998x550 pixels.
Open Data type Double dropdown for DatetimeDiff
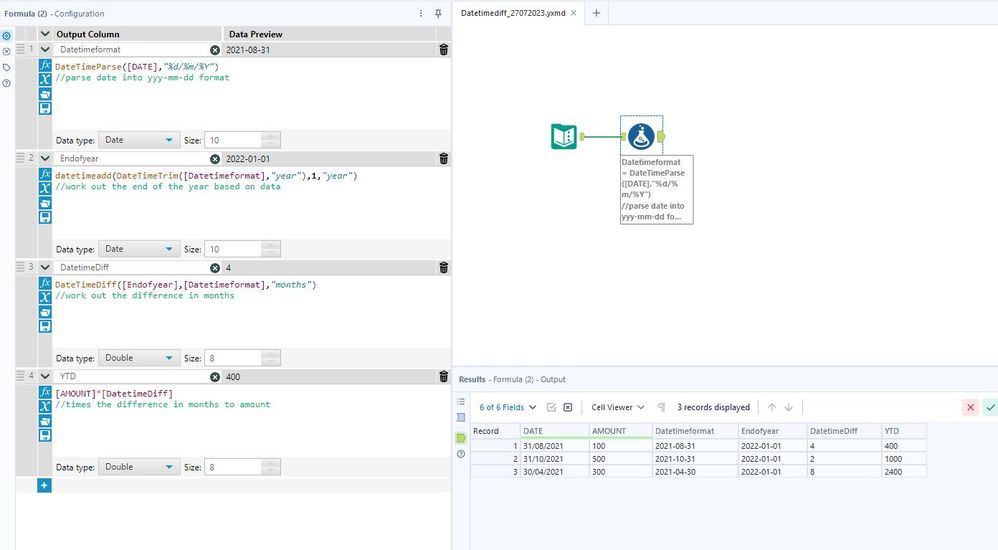(138, 358)
